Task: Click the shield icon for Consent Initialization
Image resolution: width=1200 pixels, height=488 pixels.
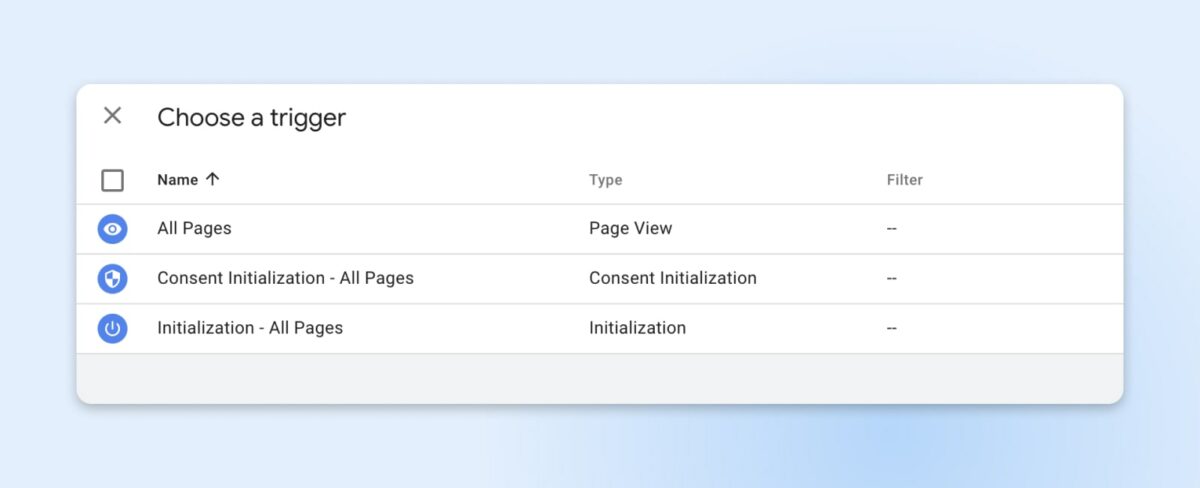Action: [113, 279]
